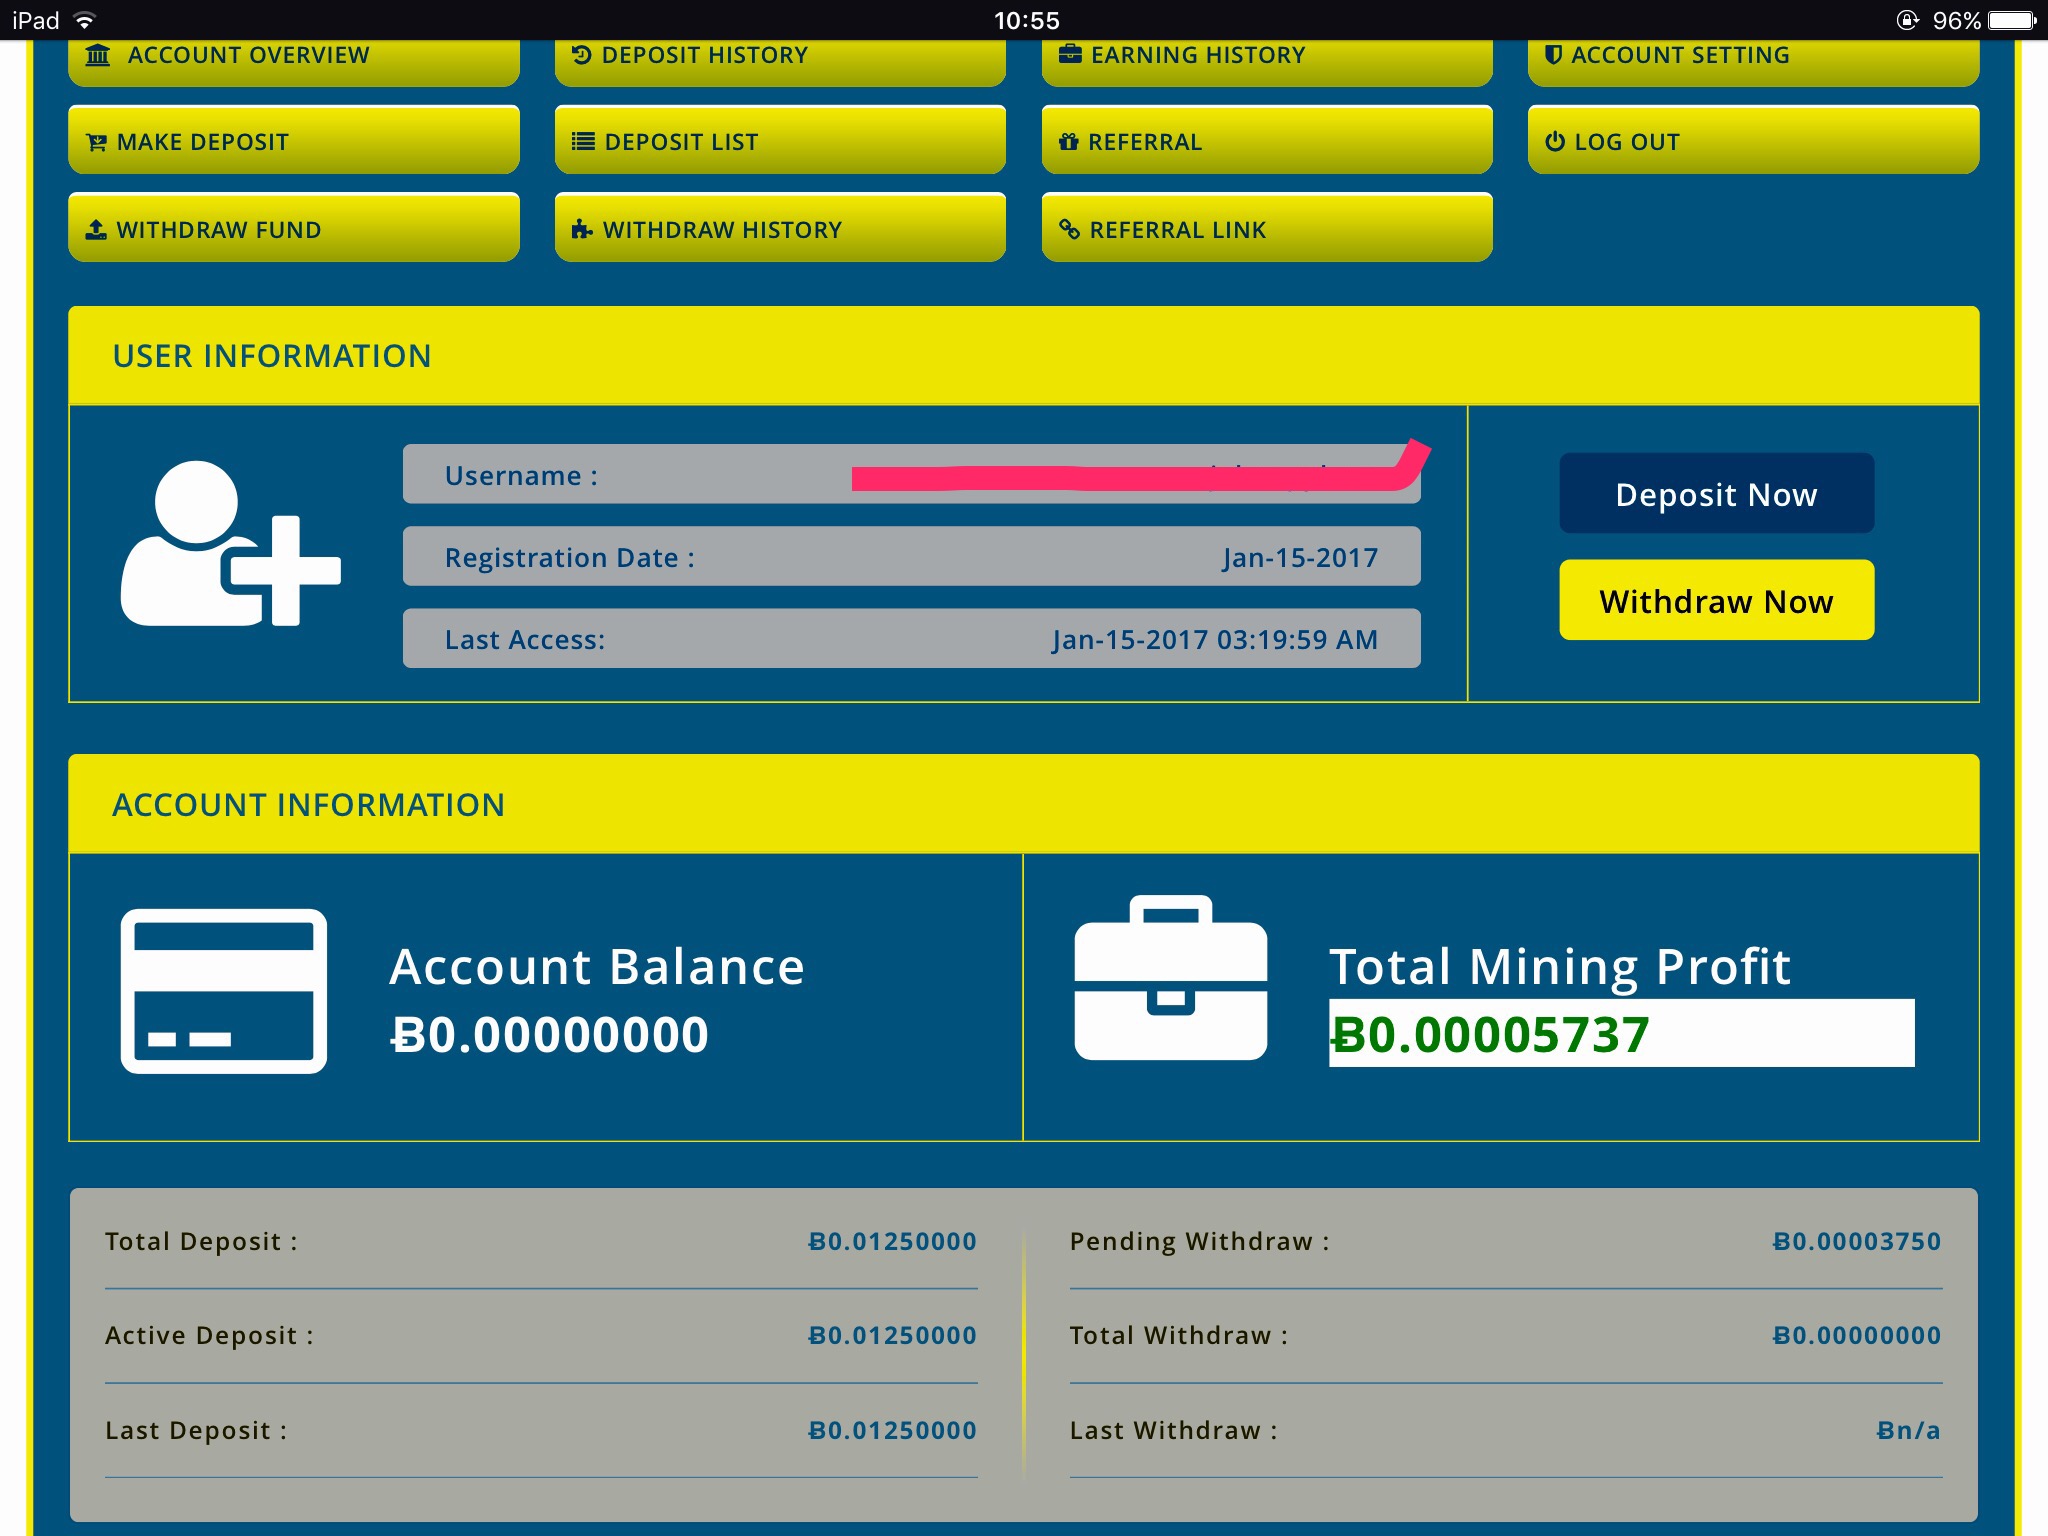Click the power icon on Log Out
This screenshot has height=1536, width=2048.
coord(1555,142)
